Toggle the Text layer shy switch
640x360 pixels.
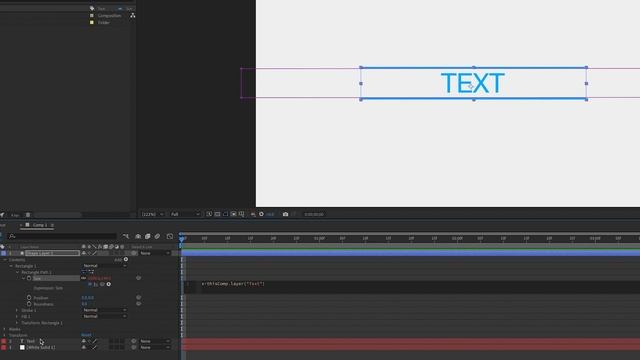tap(84, 341)
